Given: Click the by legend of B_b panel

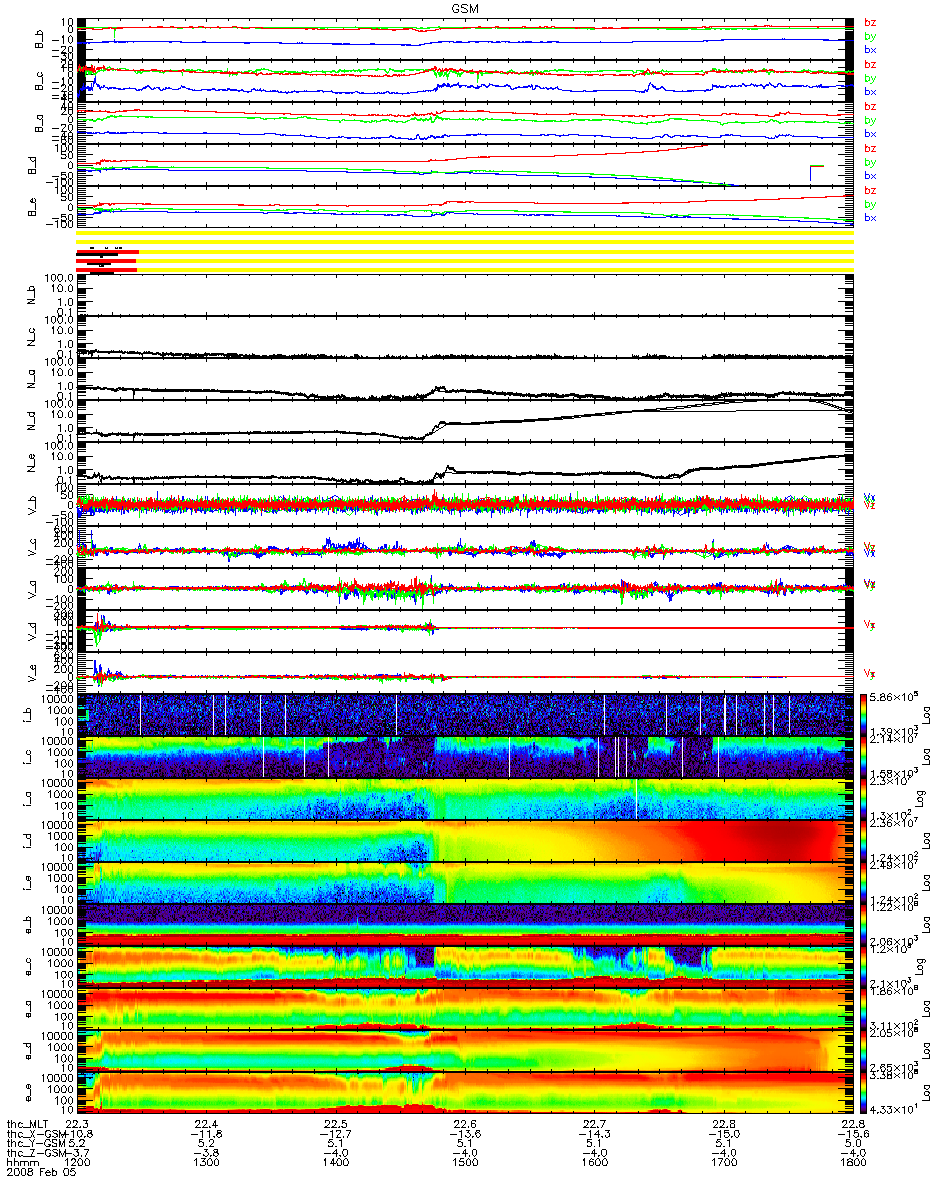Looking at the screenshot, I should pyautogui.click(x=869, y=36).
